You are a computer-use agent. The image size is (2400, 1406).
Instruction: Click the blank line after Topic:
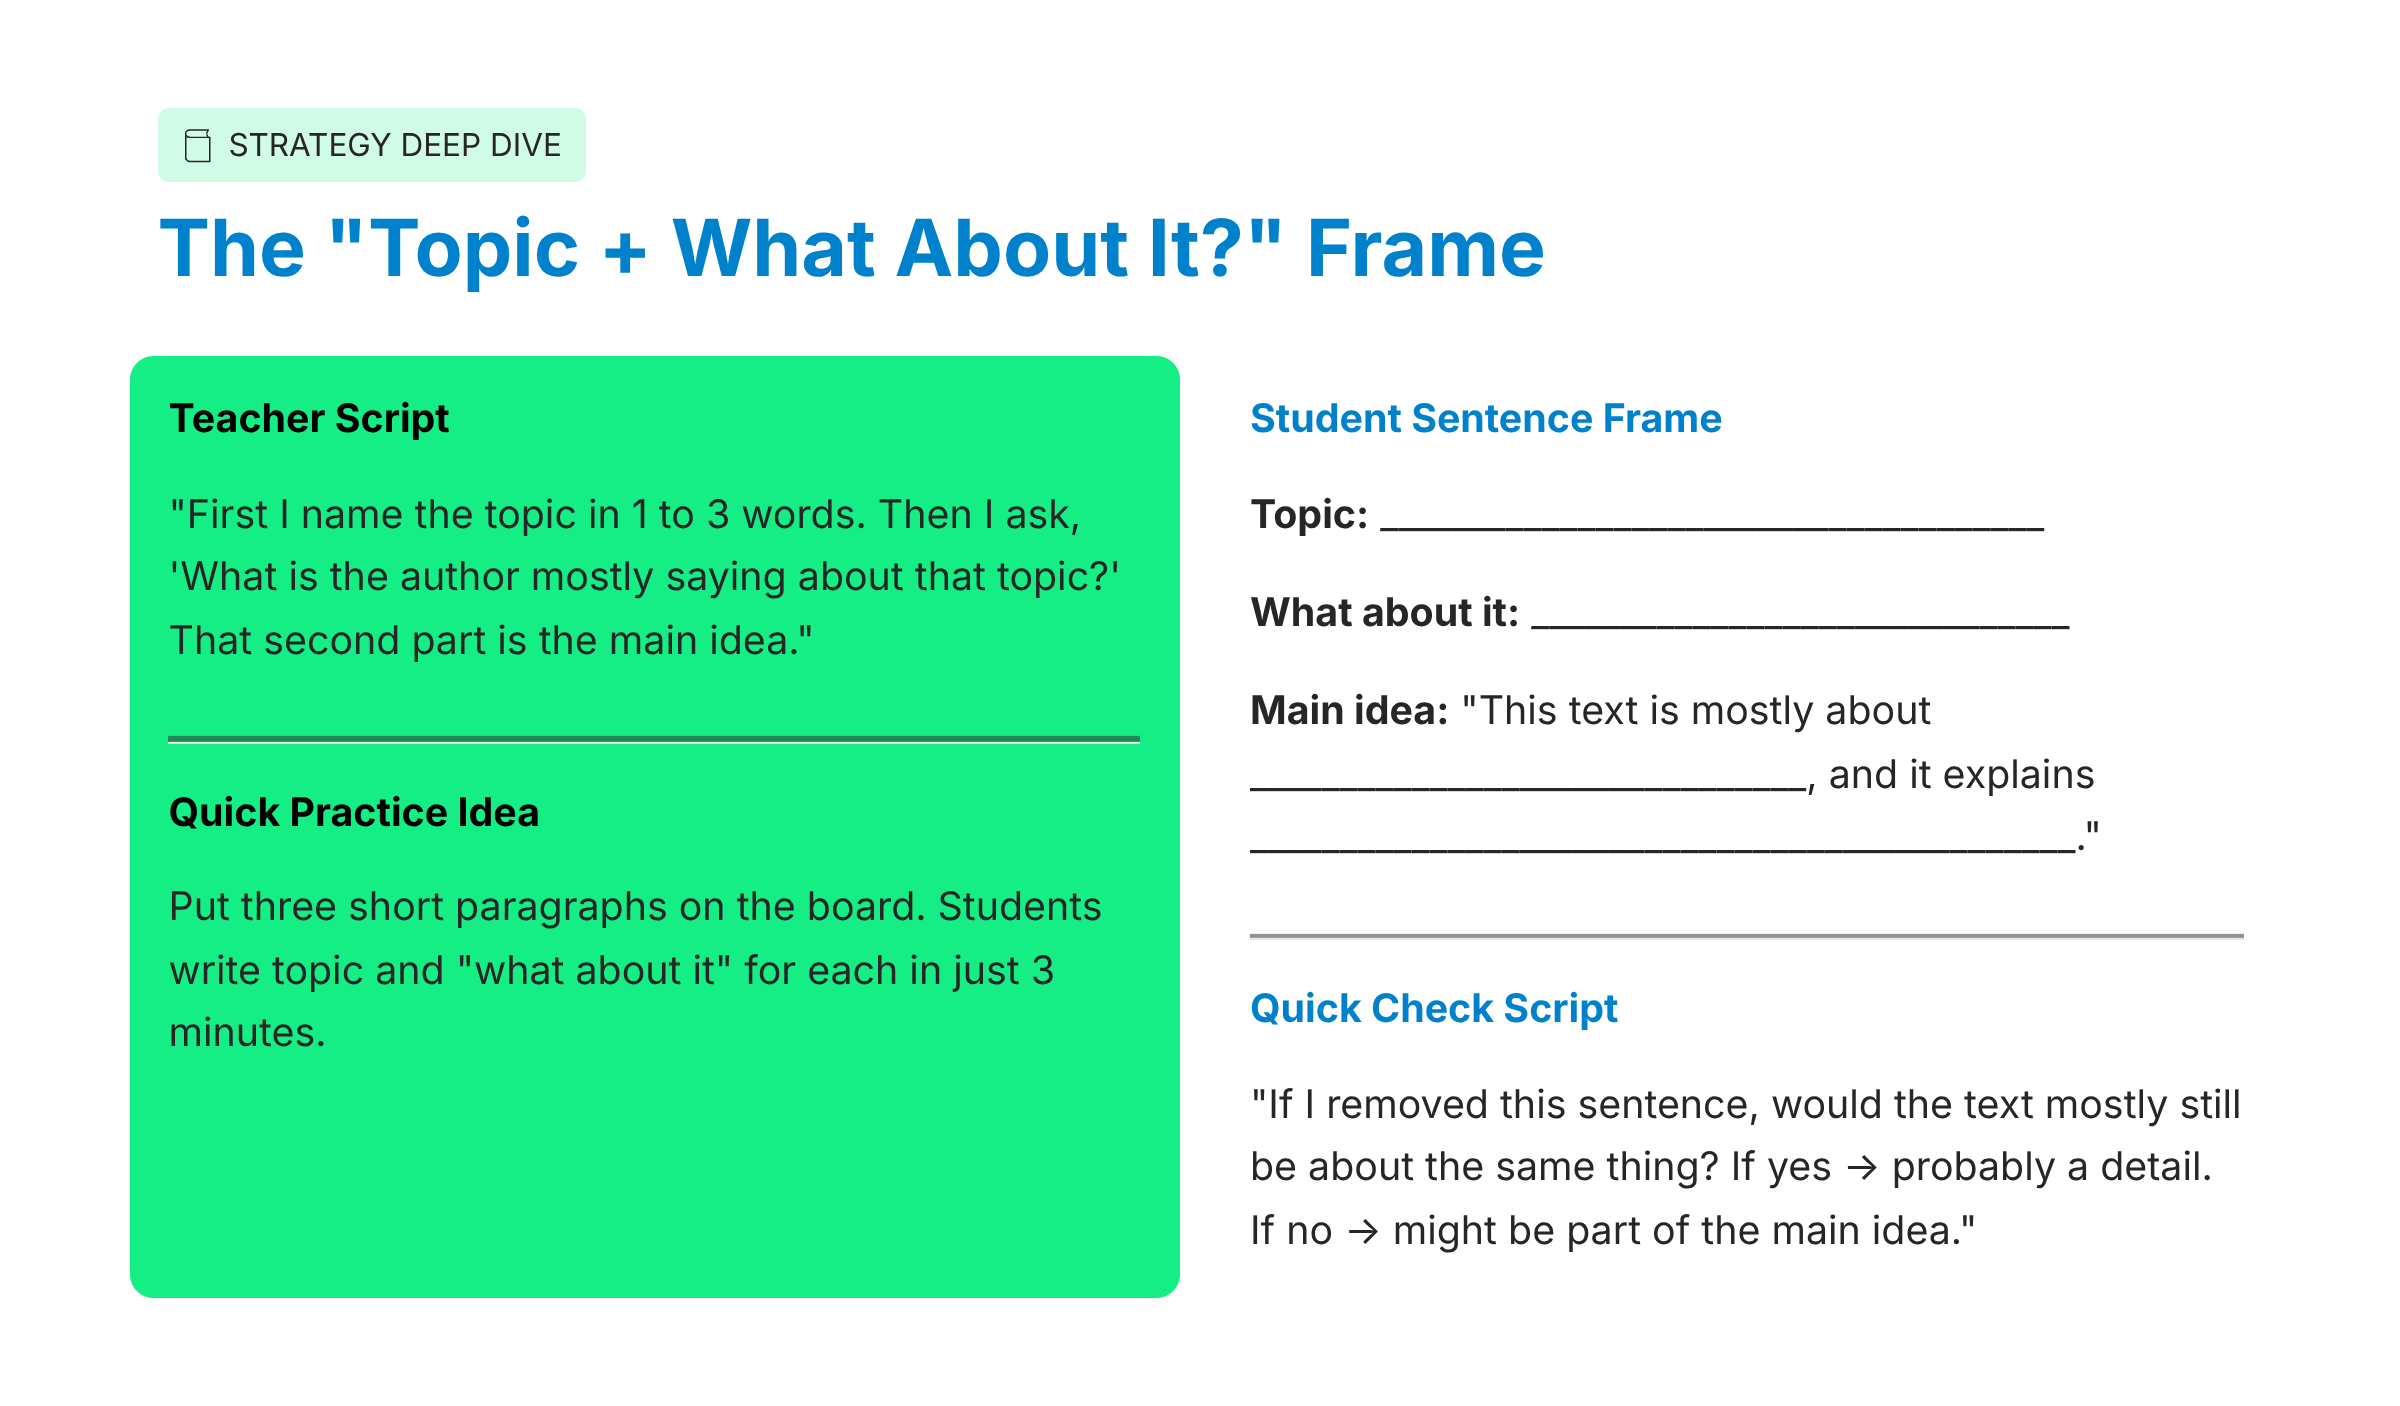(1711, 526)
